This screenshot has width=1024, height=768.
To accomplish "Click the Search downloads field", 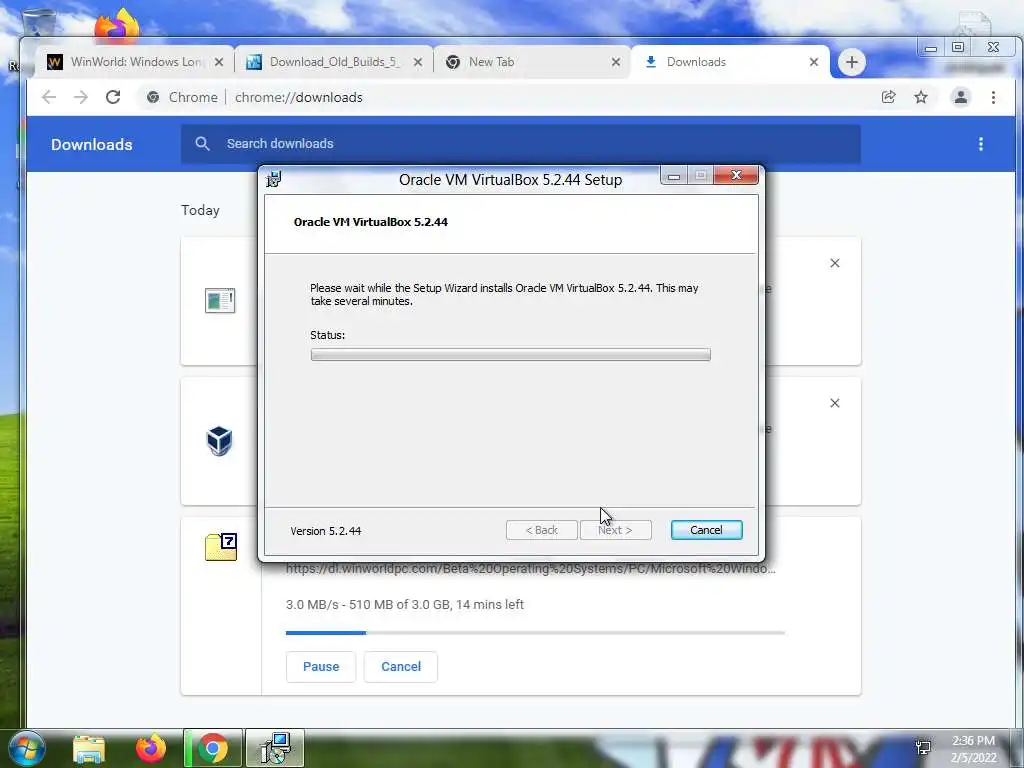I will click(520, 144).
